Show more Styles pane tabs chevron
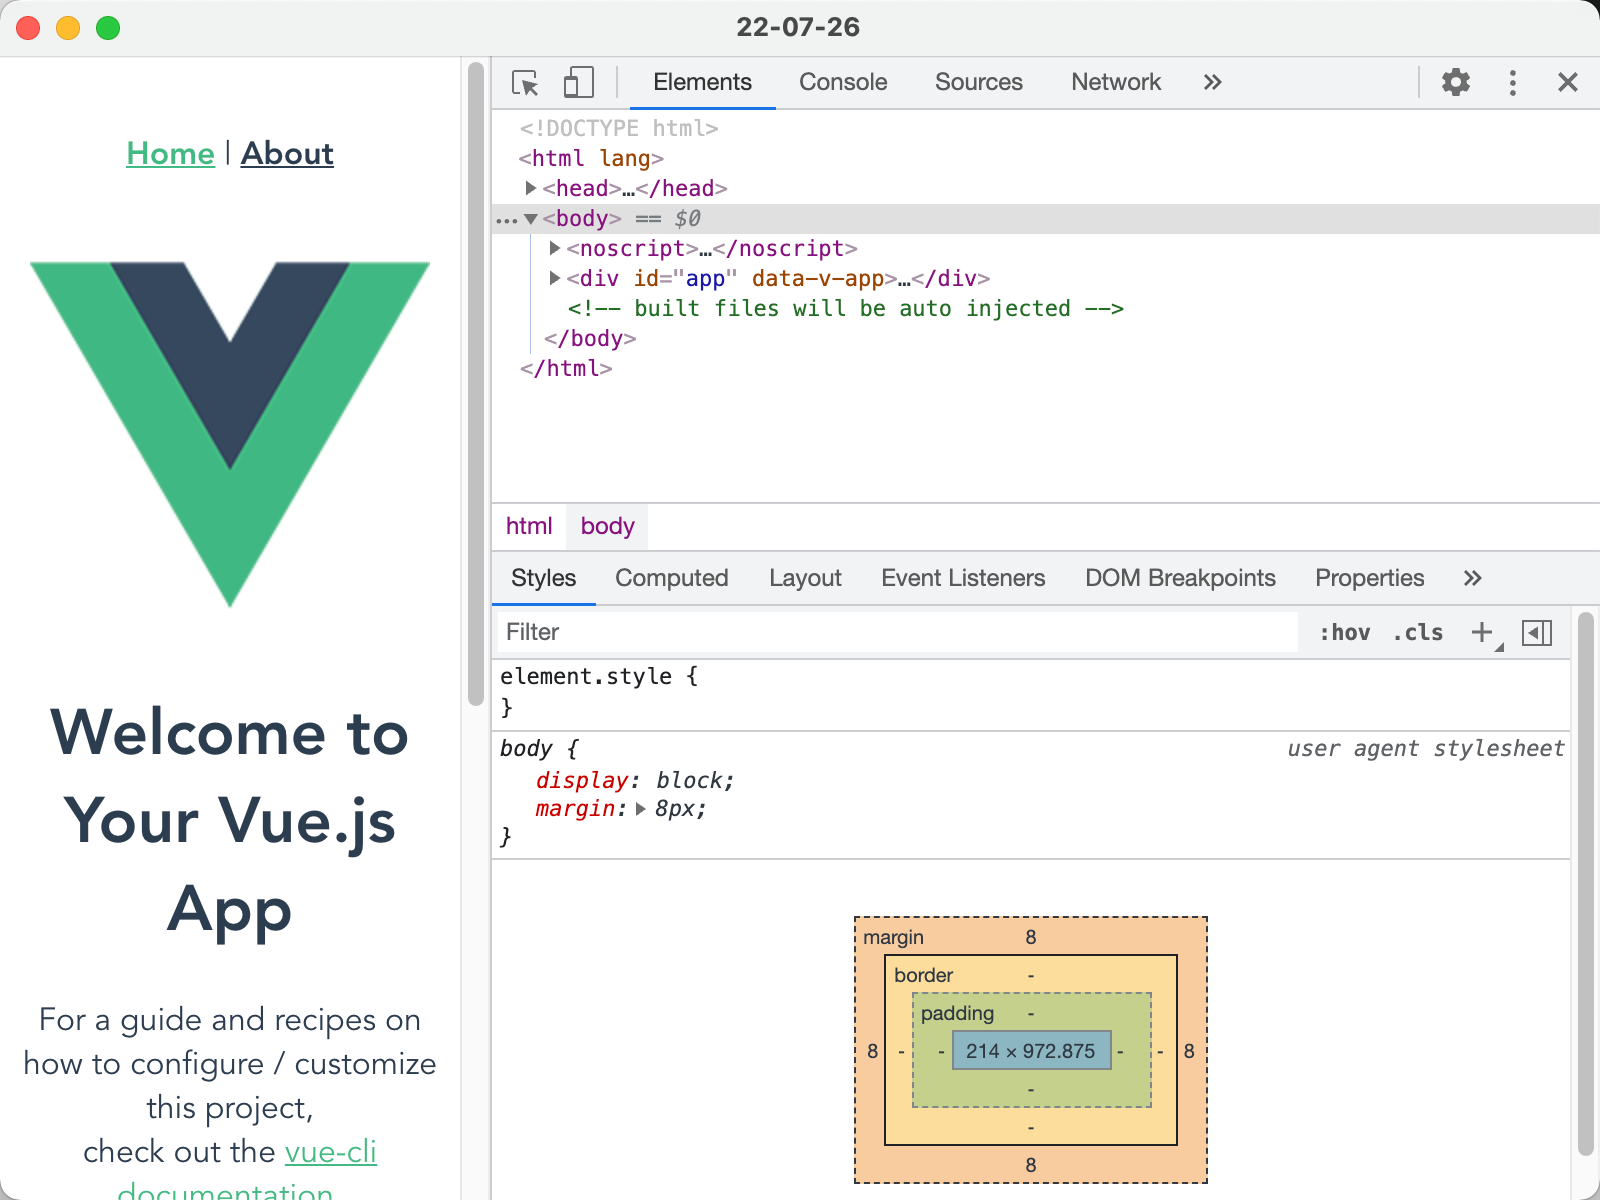The height and width of the screenshot is (1200, 1600). pyautogui.click(x=1472, y=578)
